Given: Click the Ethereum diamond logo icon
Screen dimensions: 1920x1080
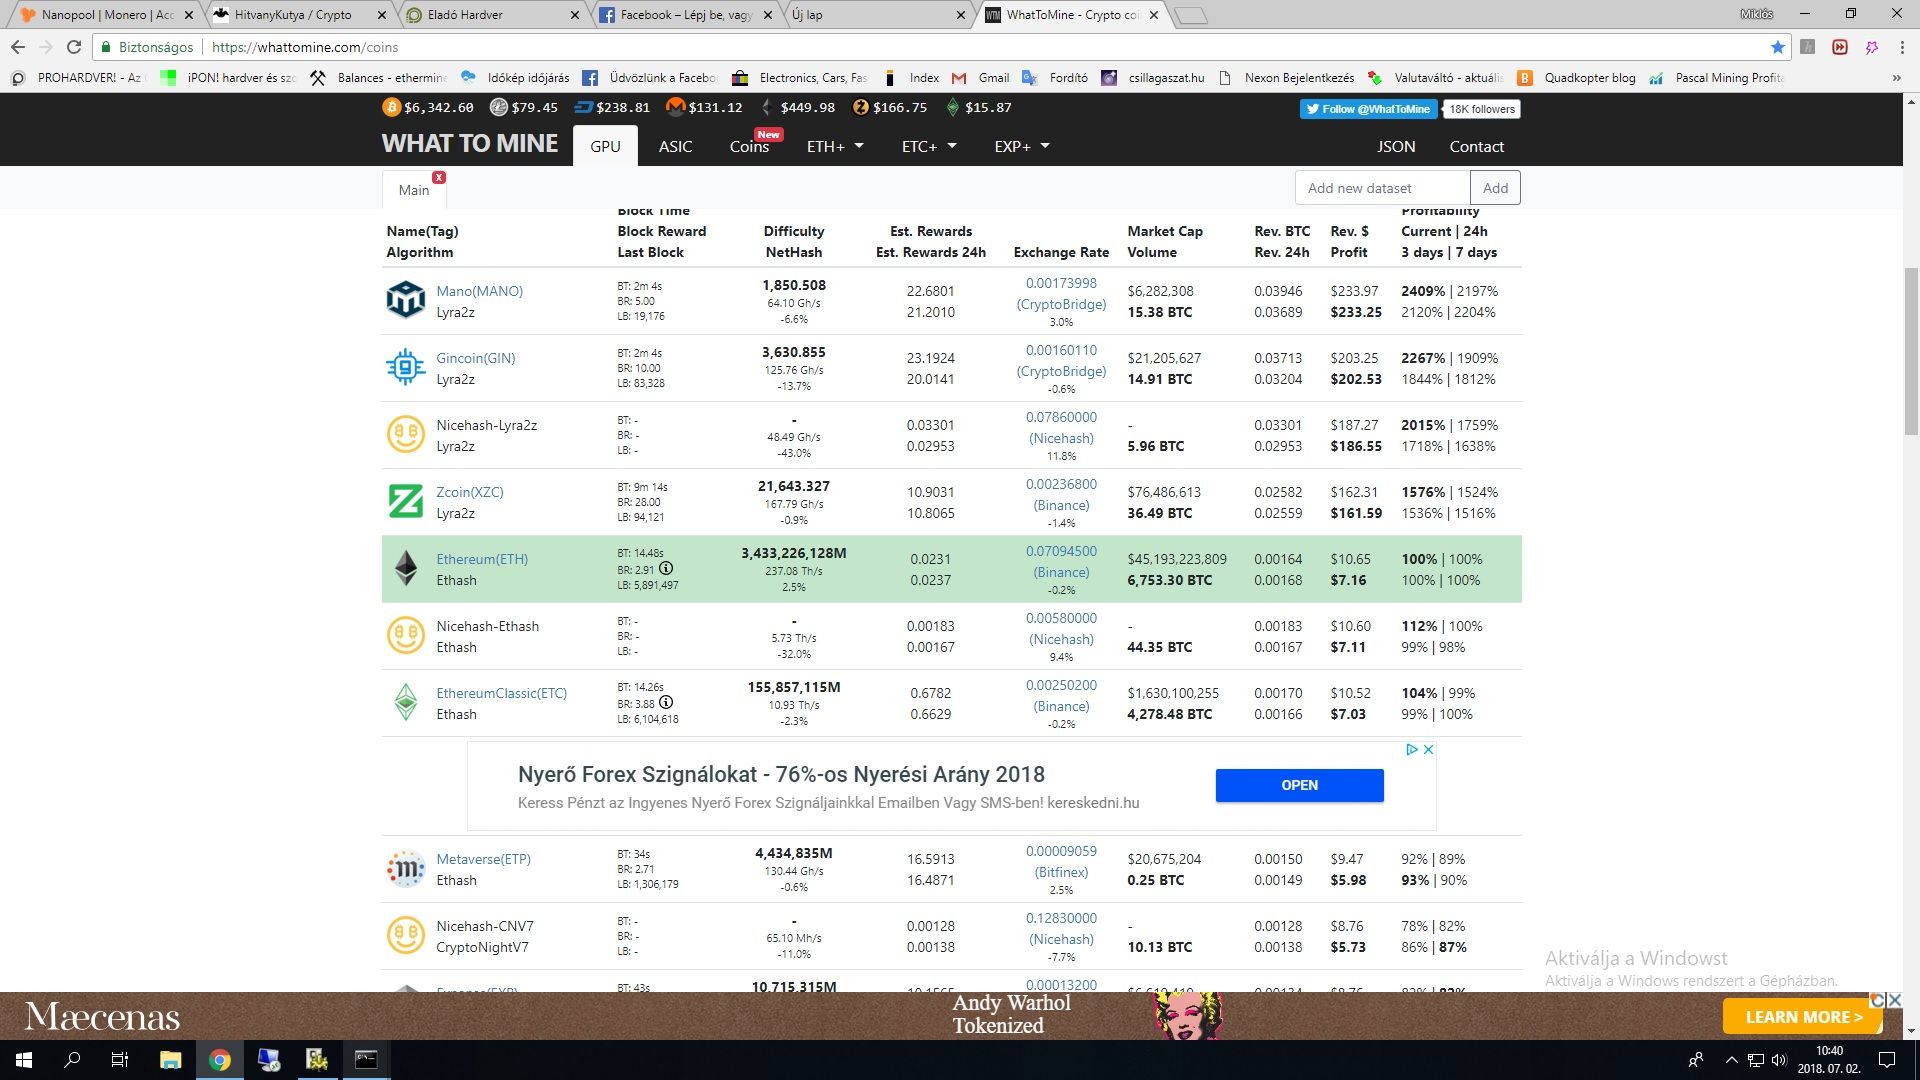Looking at the screenshot, I should [406, 568].
